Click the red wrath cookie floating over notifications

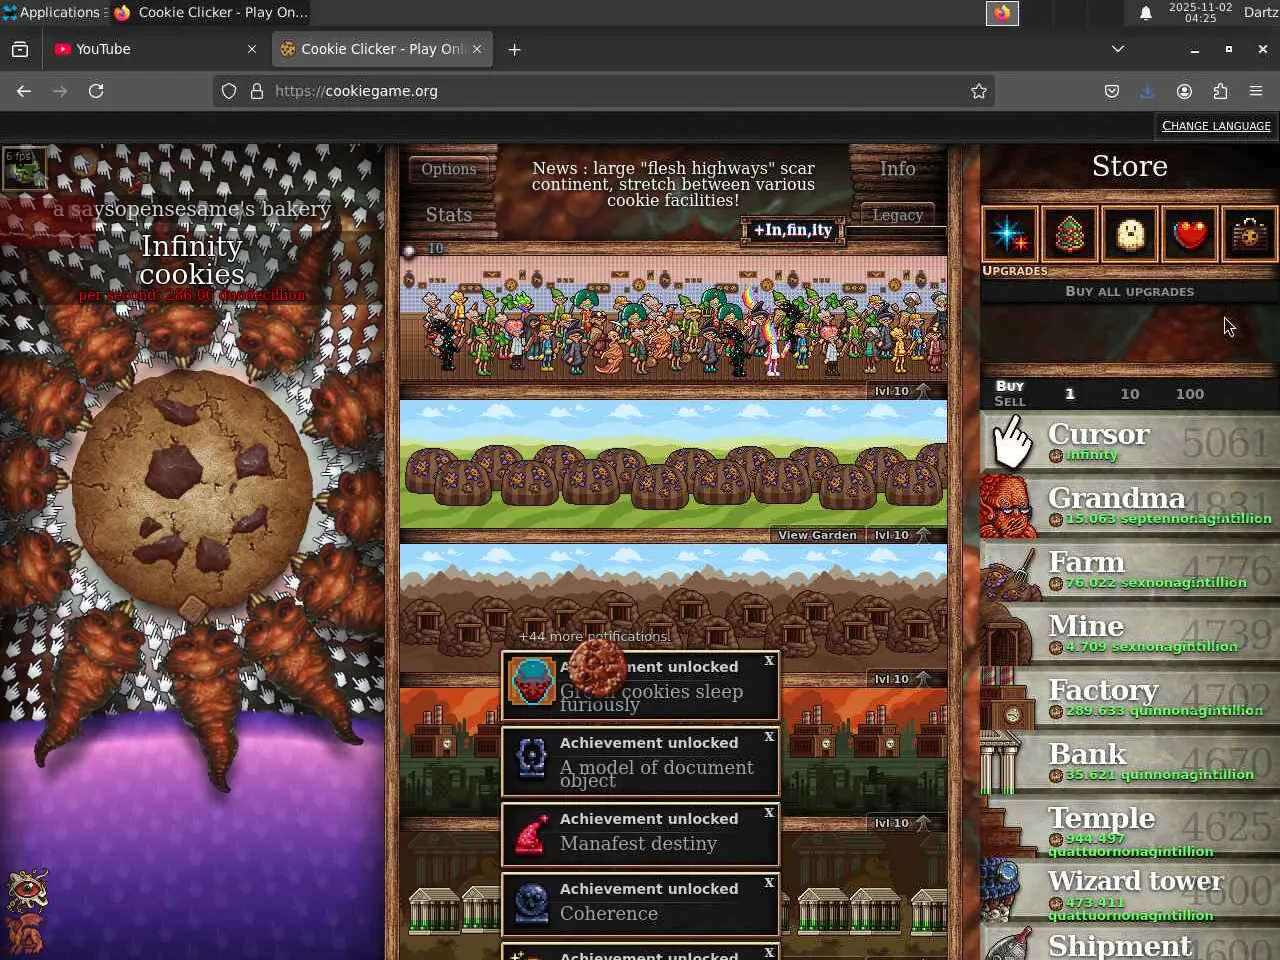tap(598, 667)
